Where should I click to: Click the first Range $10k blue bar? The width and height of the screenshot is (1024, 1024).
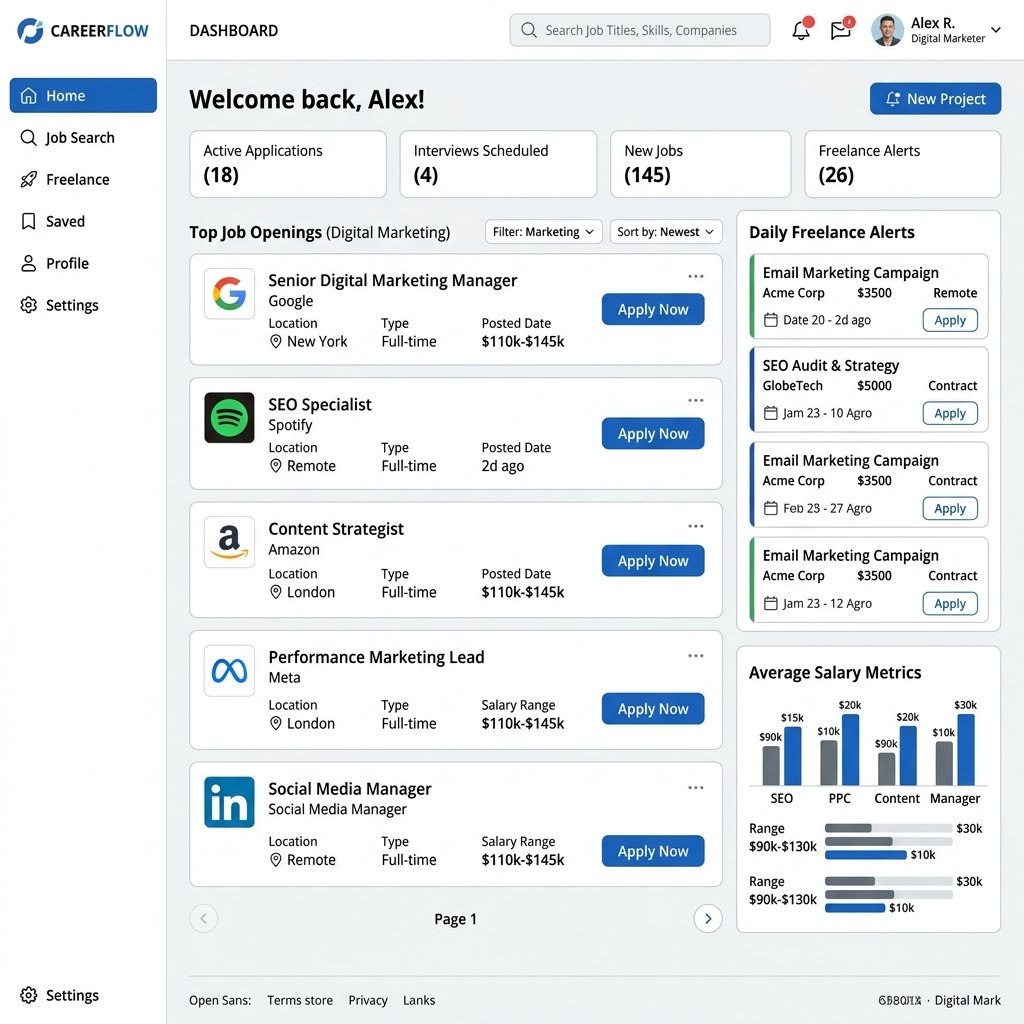(865, 855)
